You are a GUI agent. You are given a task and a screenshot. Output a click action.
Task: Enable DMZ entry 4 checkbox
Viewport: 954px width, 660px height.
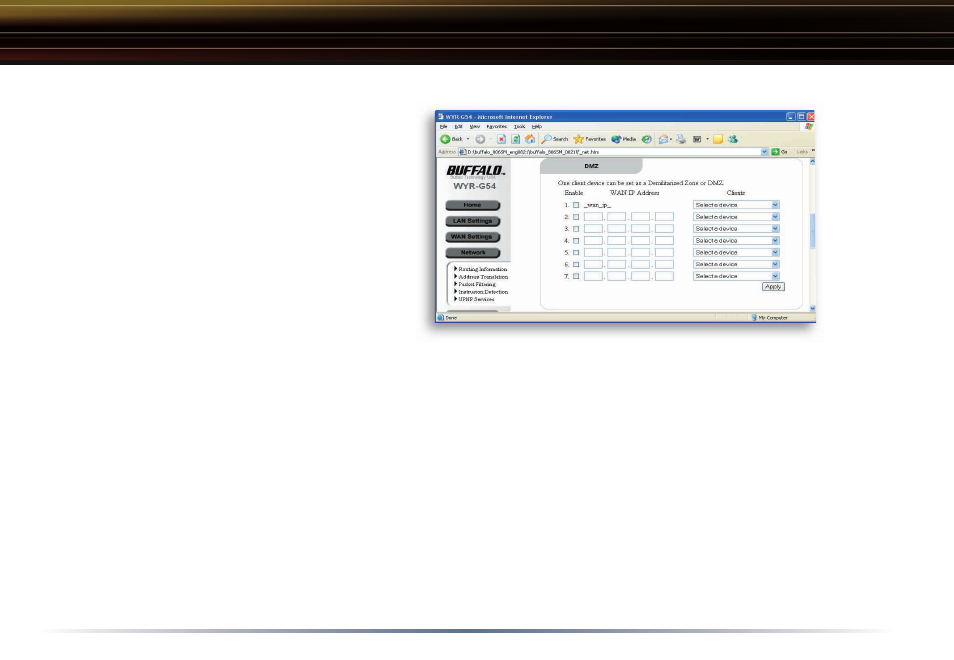pos(576,241)
